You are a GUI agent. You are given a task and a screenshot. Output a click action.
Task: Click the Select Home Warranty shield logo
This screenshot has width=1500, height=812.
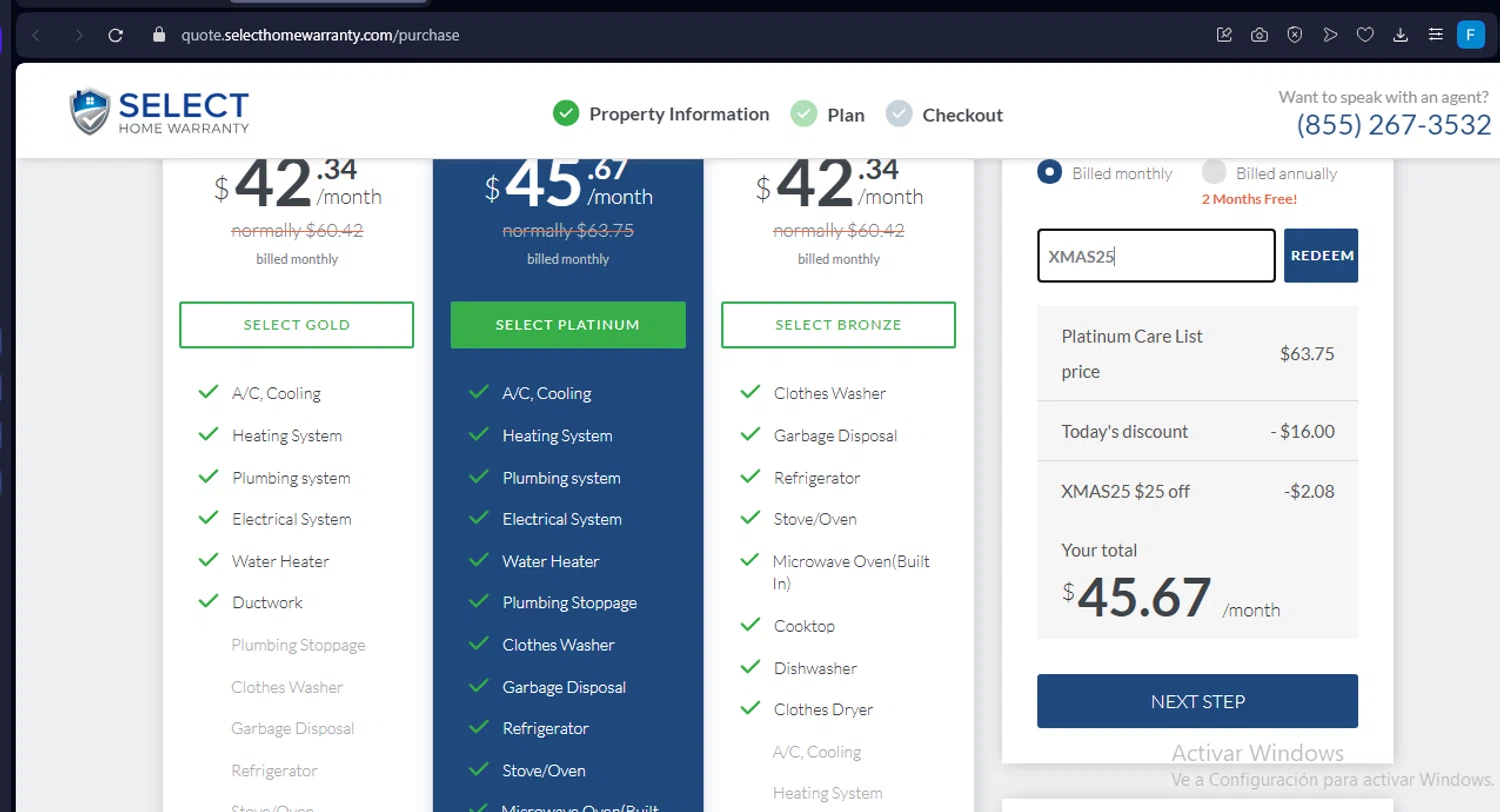point(89,112)
